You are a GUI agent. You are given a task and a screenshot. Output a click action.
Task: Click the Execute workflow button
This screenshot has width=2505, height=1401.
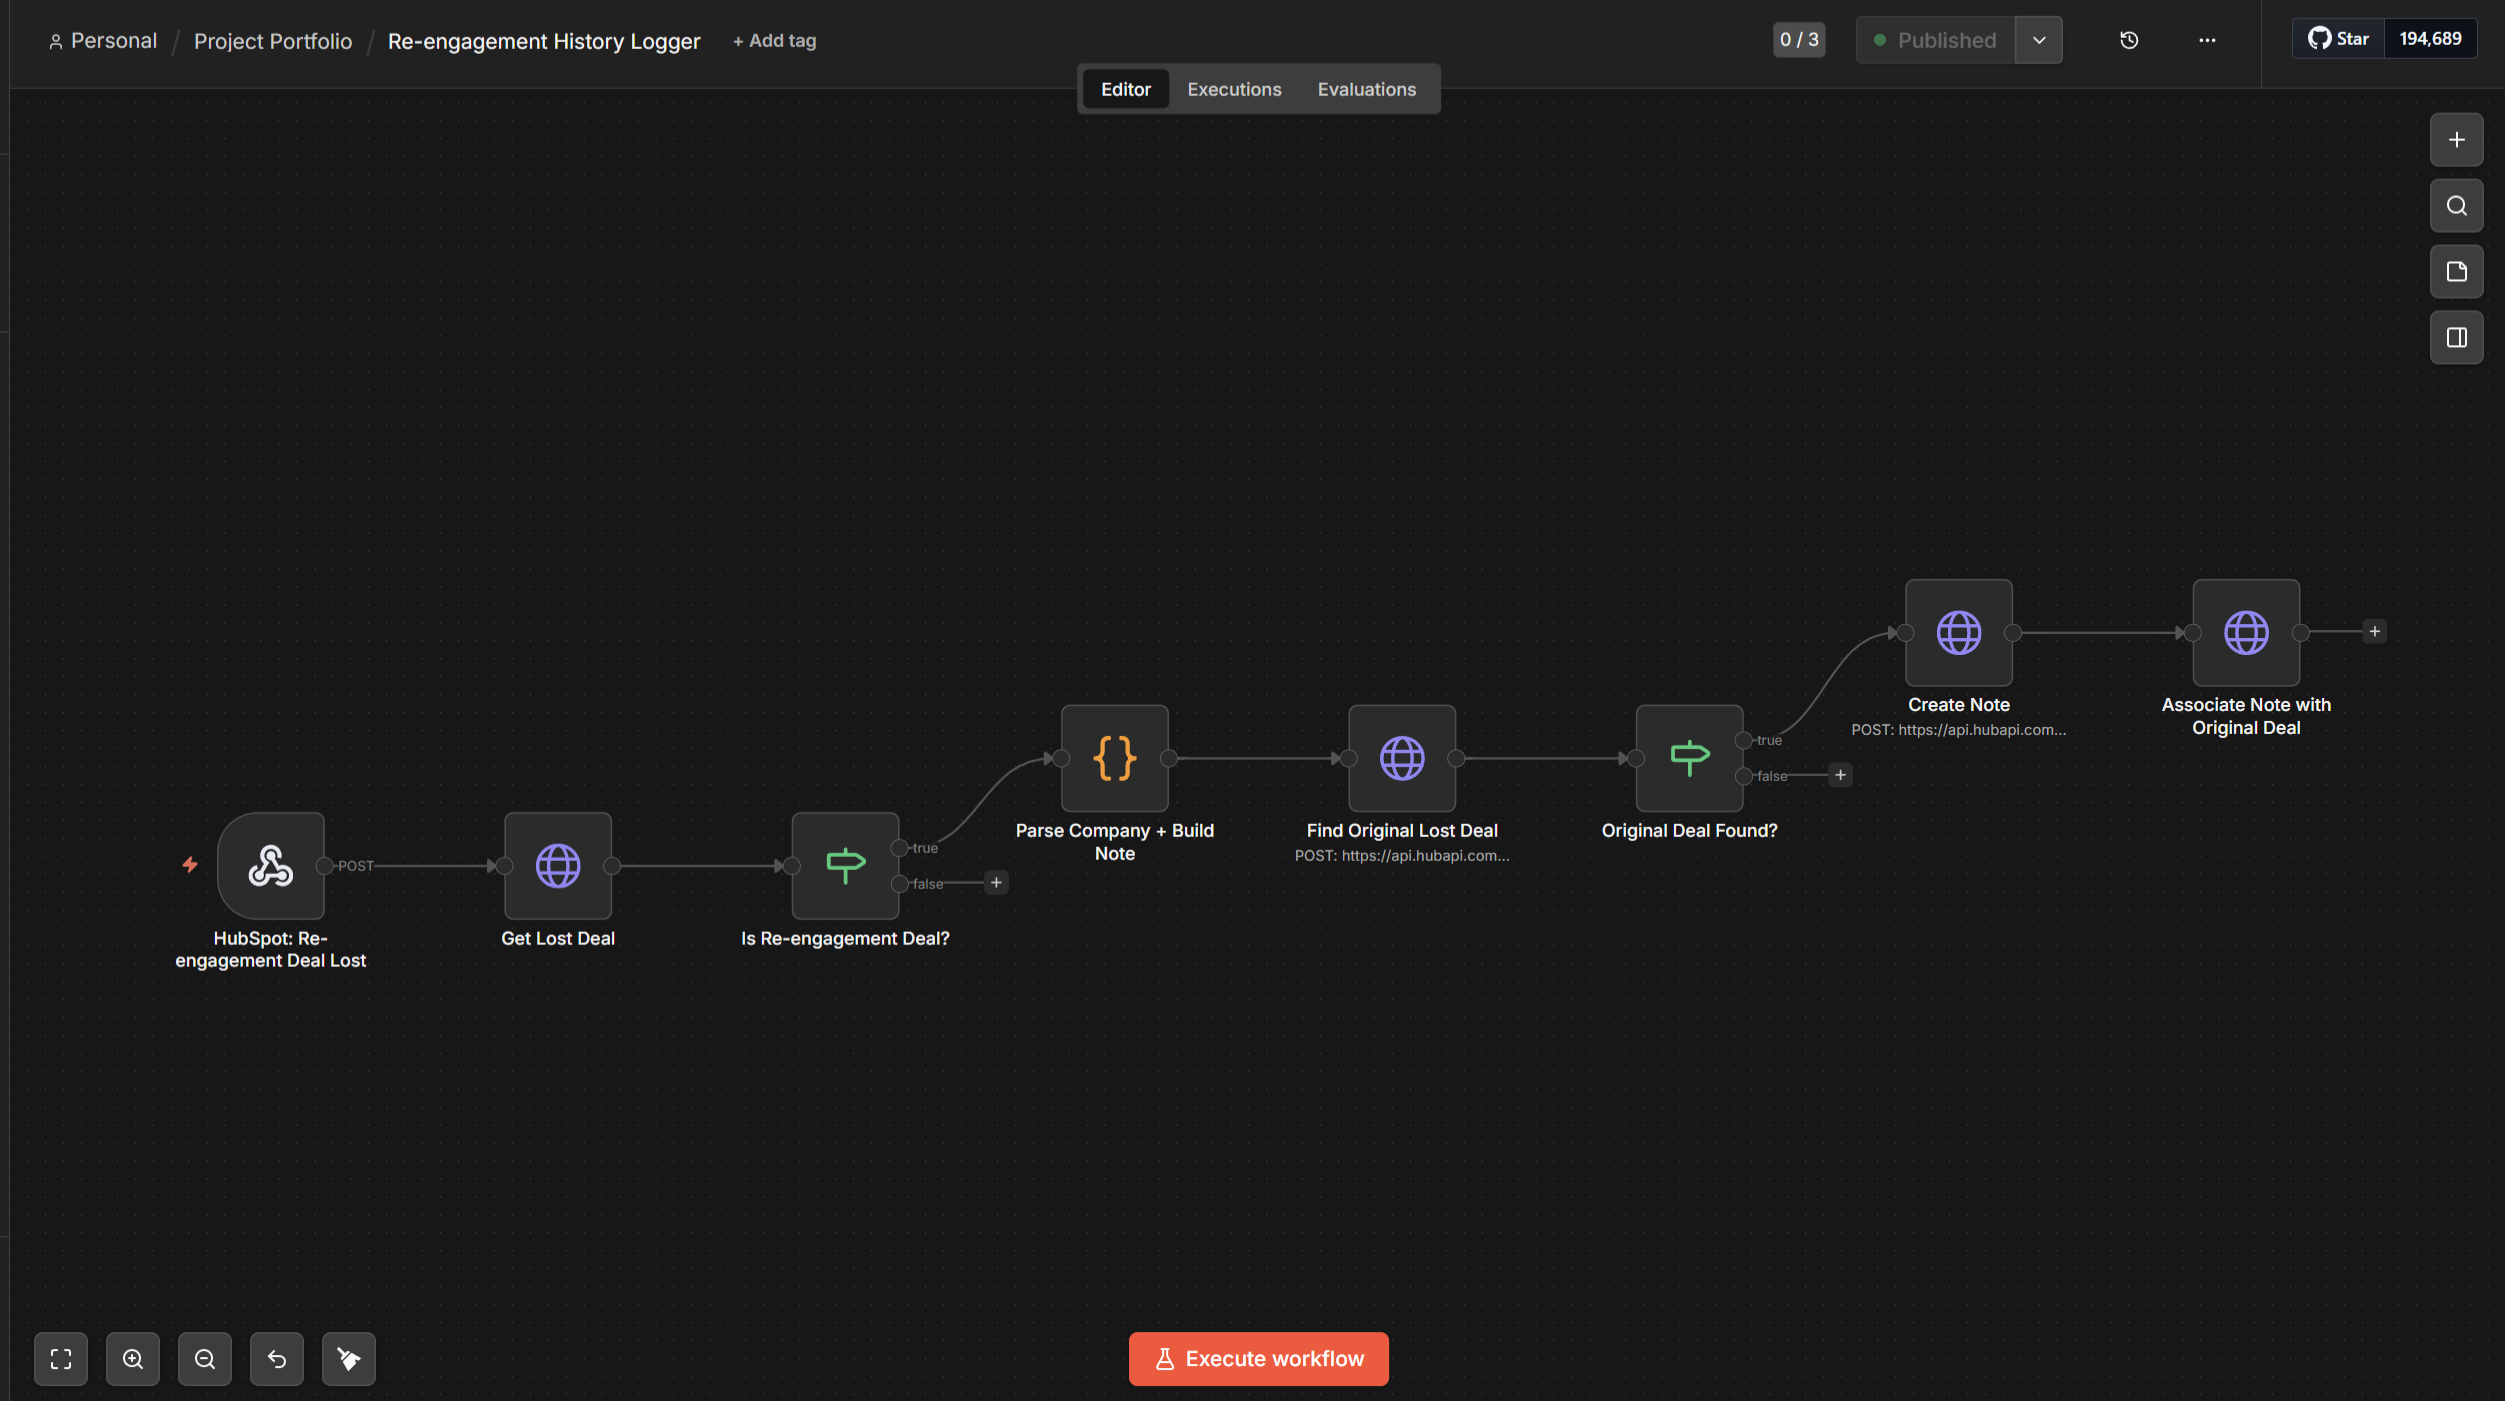click(x=1258, y=1358)
